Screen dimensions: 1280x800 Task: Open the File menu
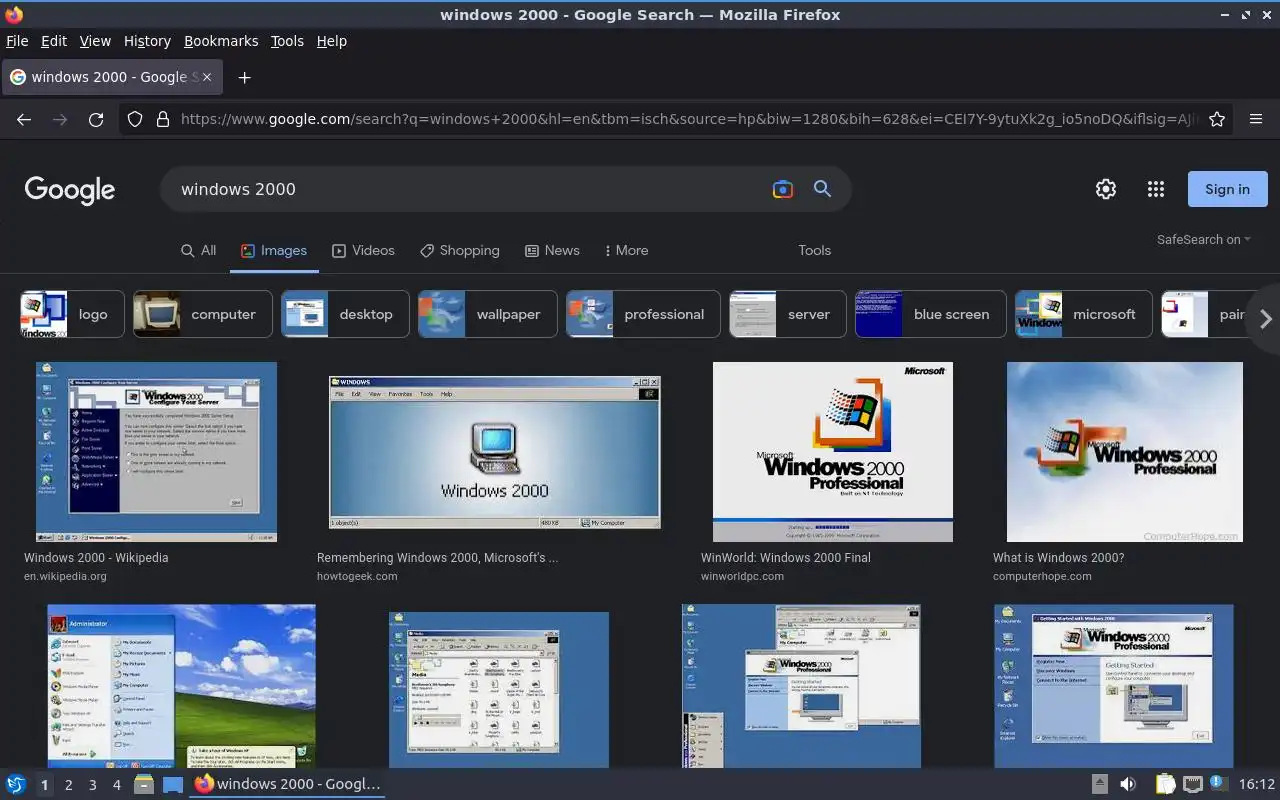[17, 41]
